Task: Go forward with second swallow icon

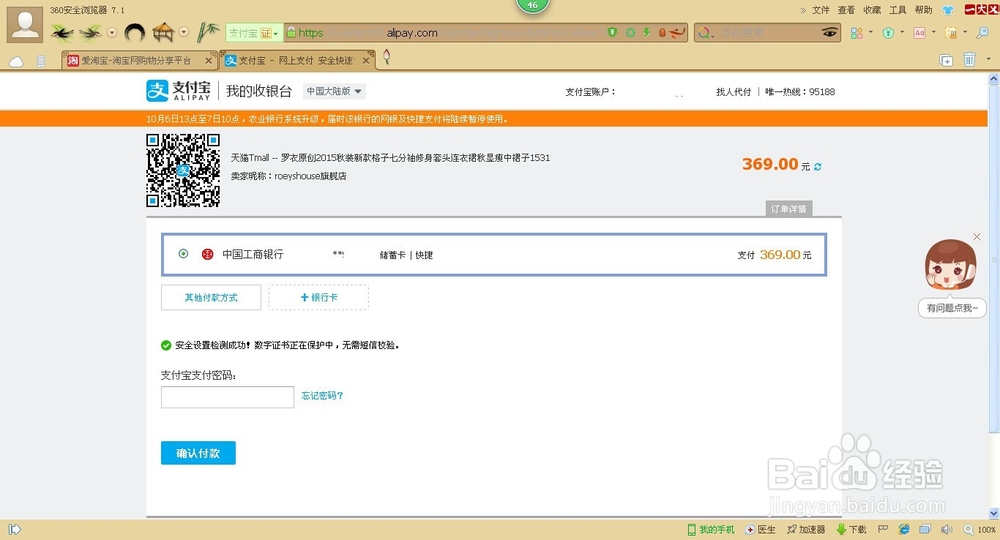Action: click(91, 32)
